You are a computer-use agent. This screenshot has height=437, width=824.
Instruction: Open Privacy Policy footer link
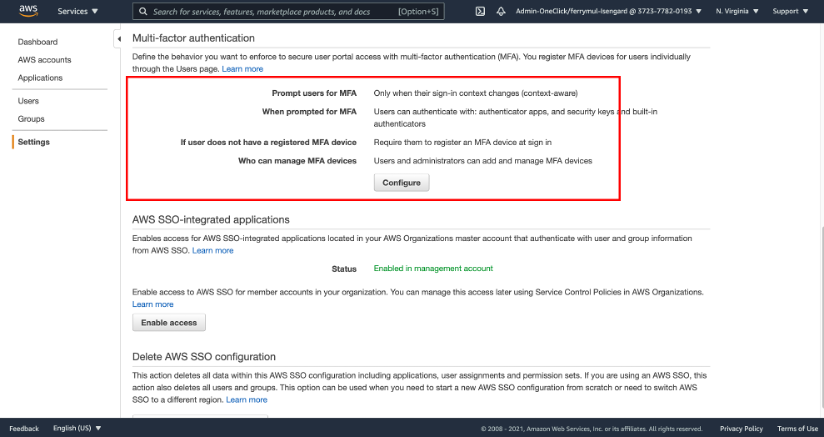741,429
